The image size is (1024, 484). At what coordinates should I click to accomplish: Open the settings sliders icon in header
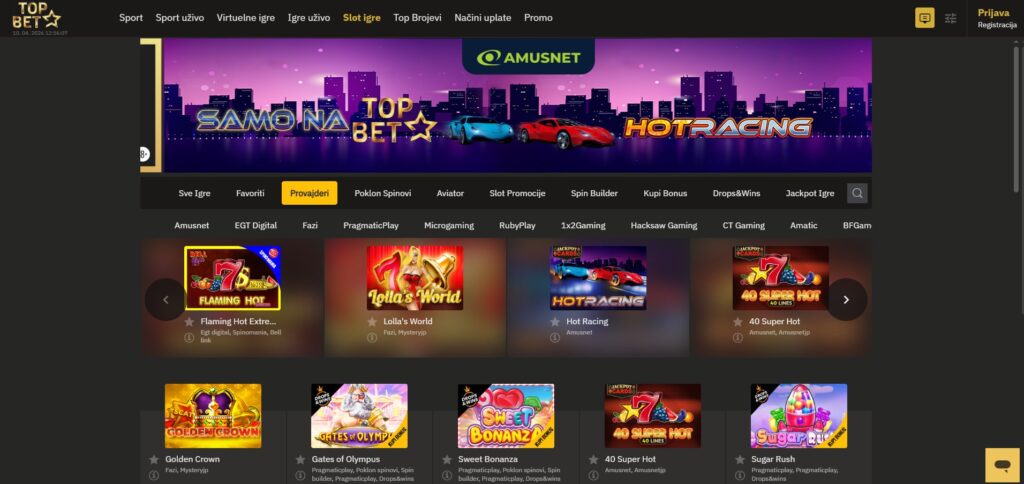[951, 18]
